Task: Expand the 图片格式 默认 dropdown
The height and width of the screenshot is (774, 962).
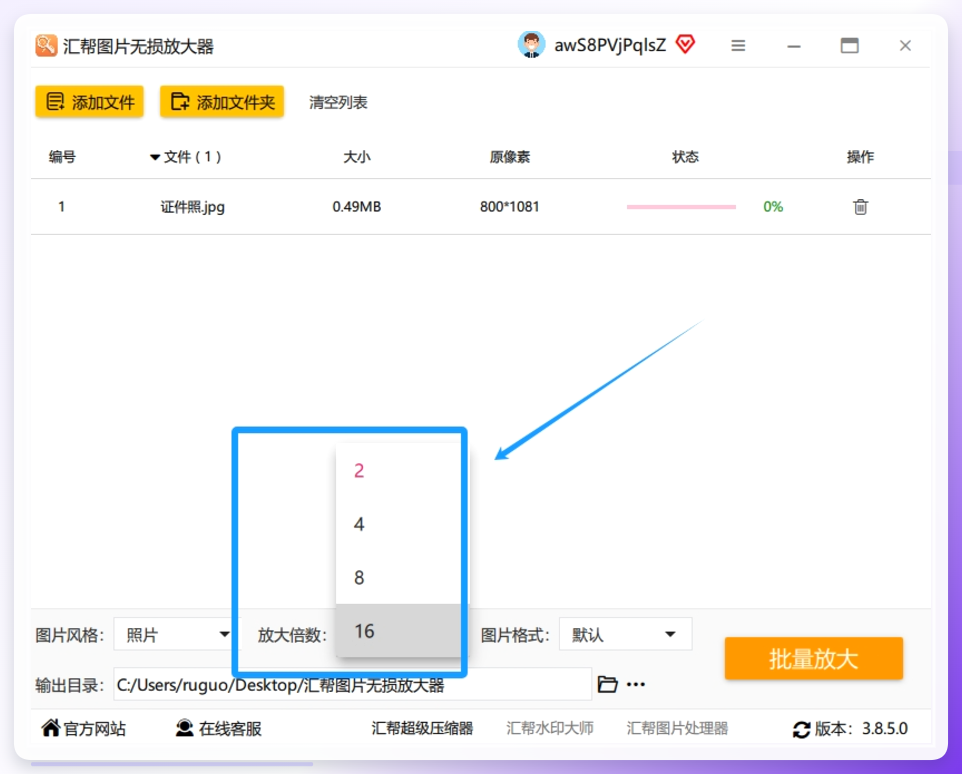Action: pos(625,634)
